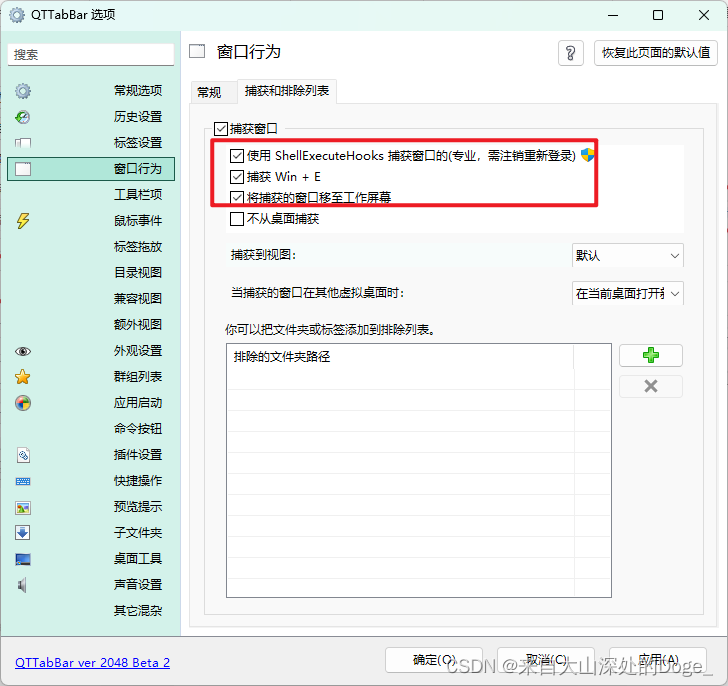
Task: Select the 捕获和排除列表 tab
Action: click(287, 91)
